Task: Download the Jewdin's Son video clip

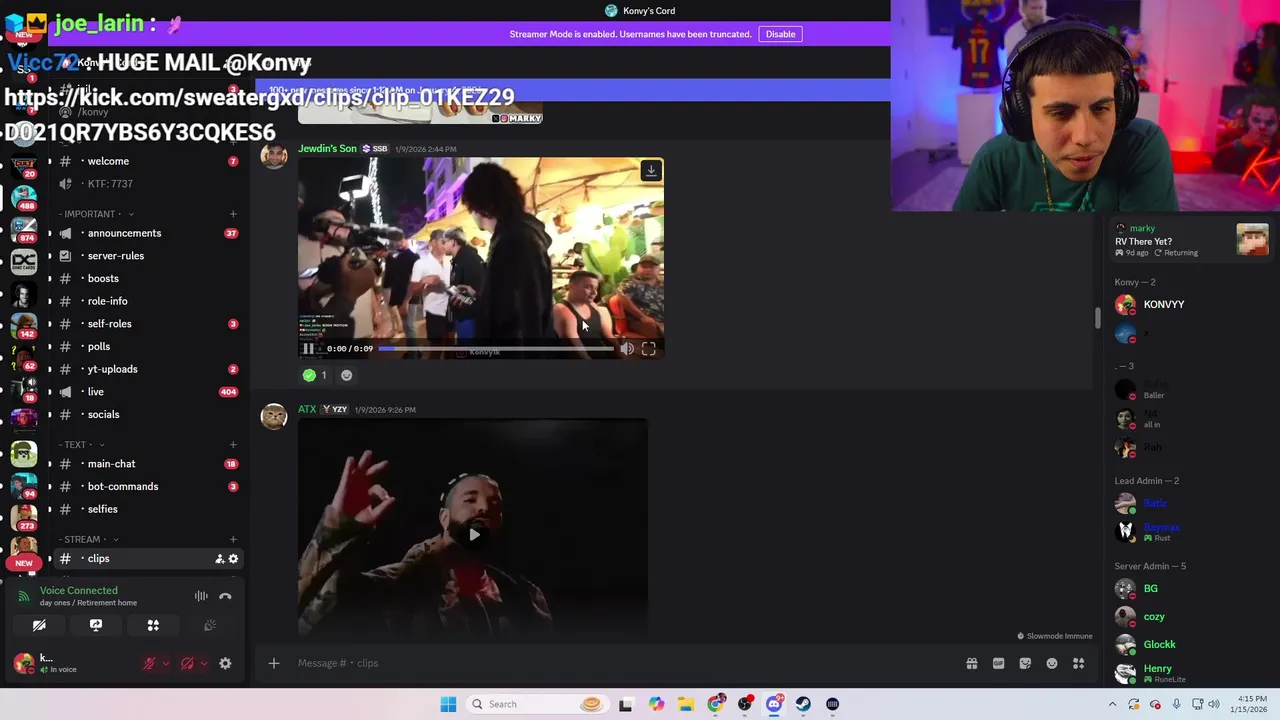Action: tap(651, 171)
